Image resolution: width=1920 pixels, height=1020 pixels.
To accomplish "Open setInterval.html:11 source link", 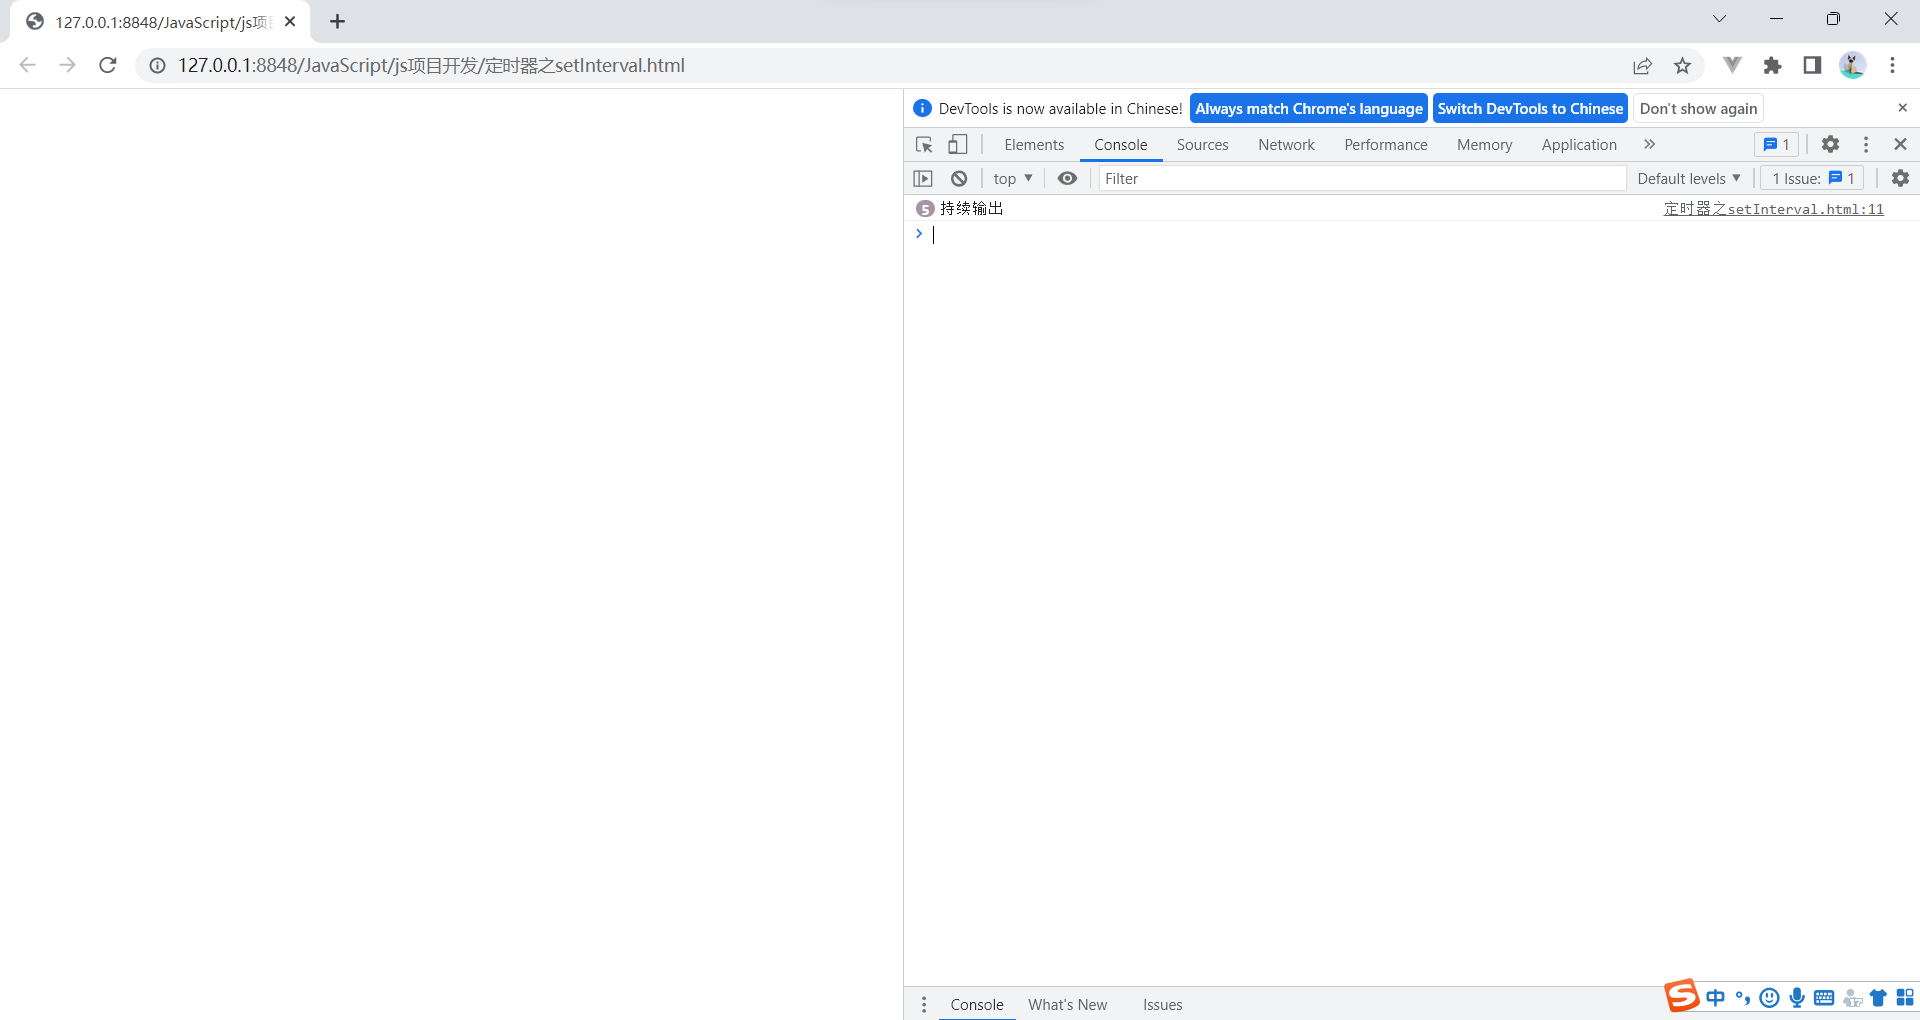I will pyautogui.click(x=1774, y=209).
